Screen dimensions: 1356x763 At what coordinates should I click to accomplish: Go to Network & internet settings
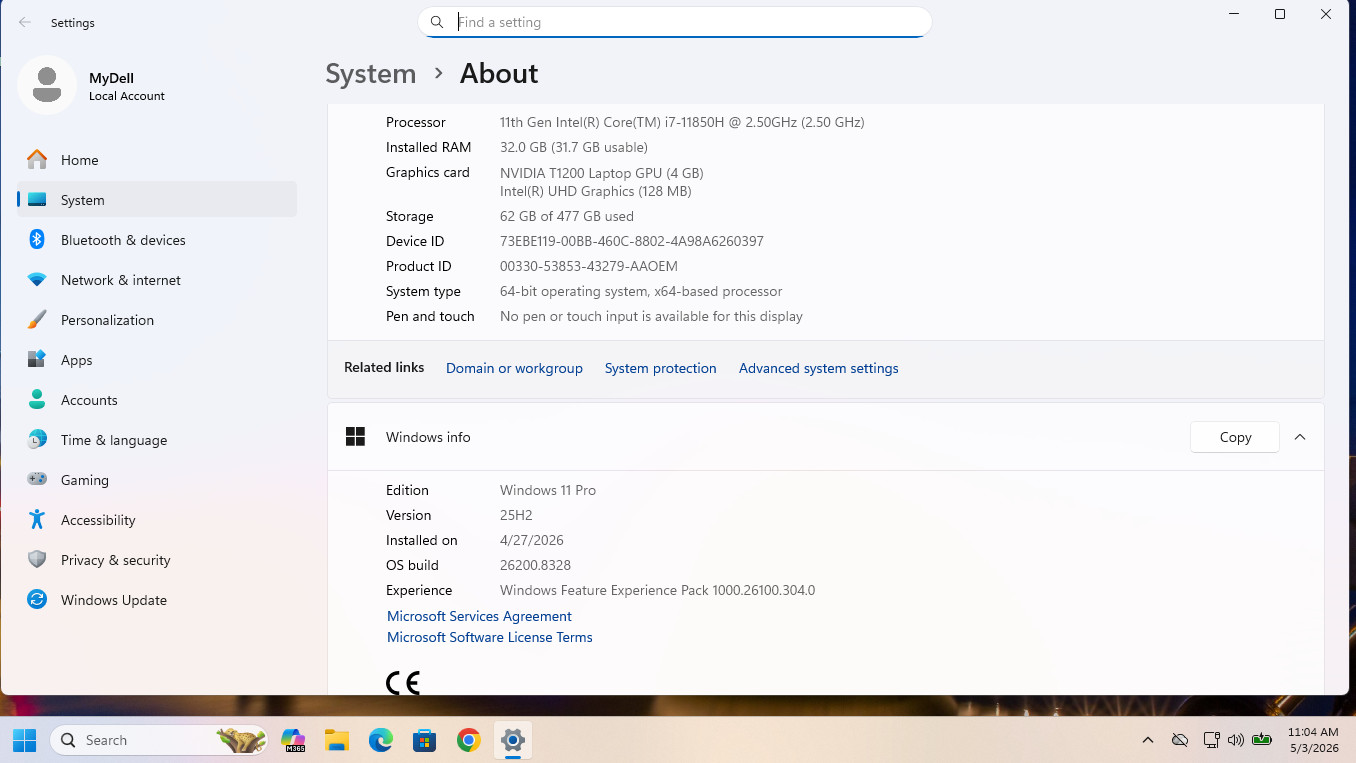[157, 280]
